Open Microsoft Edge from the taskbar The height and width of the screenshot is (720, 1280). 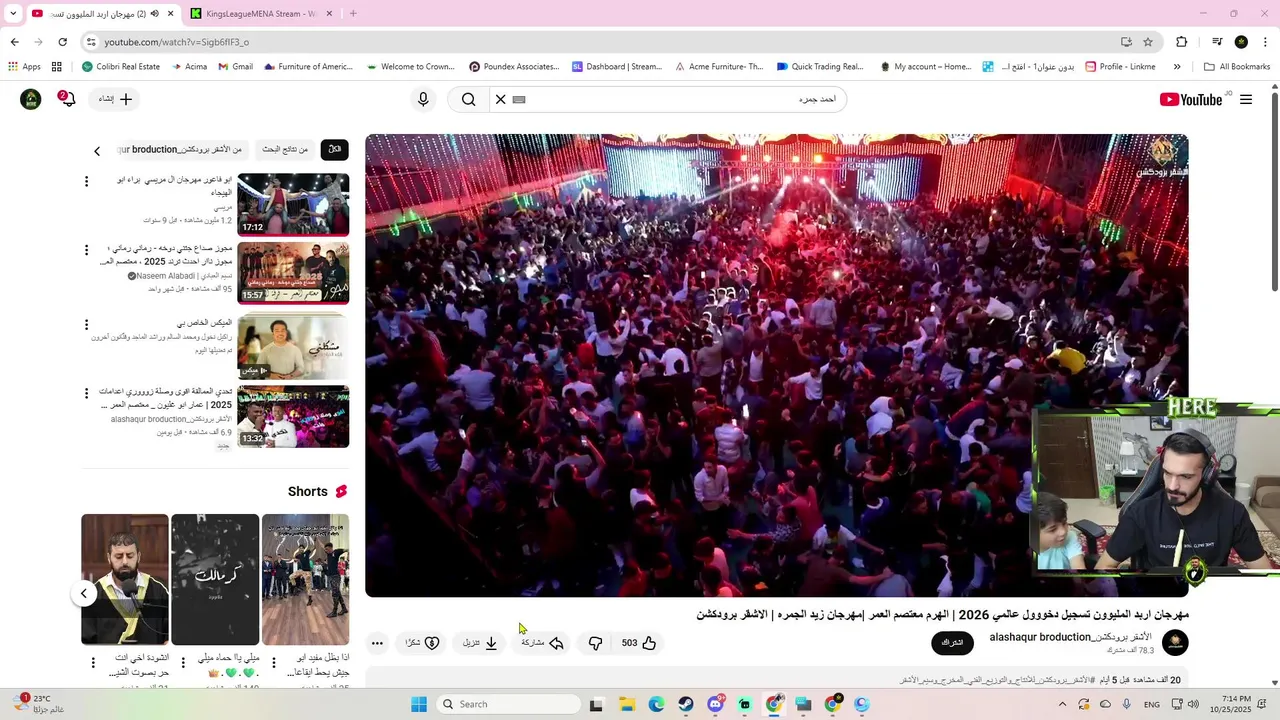point(656,704)
